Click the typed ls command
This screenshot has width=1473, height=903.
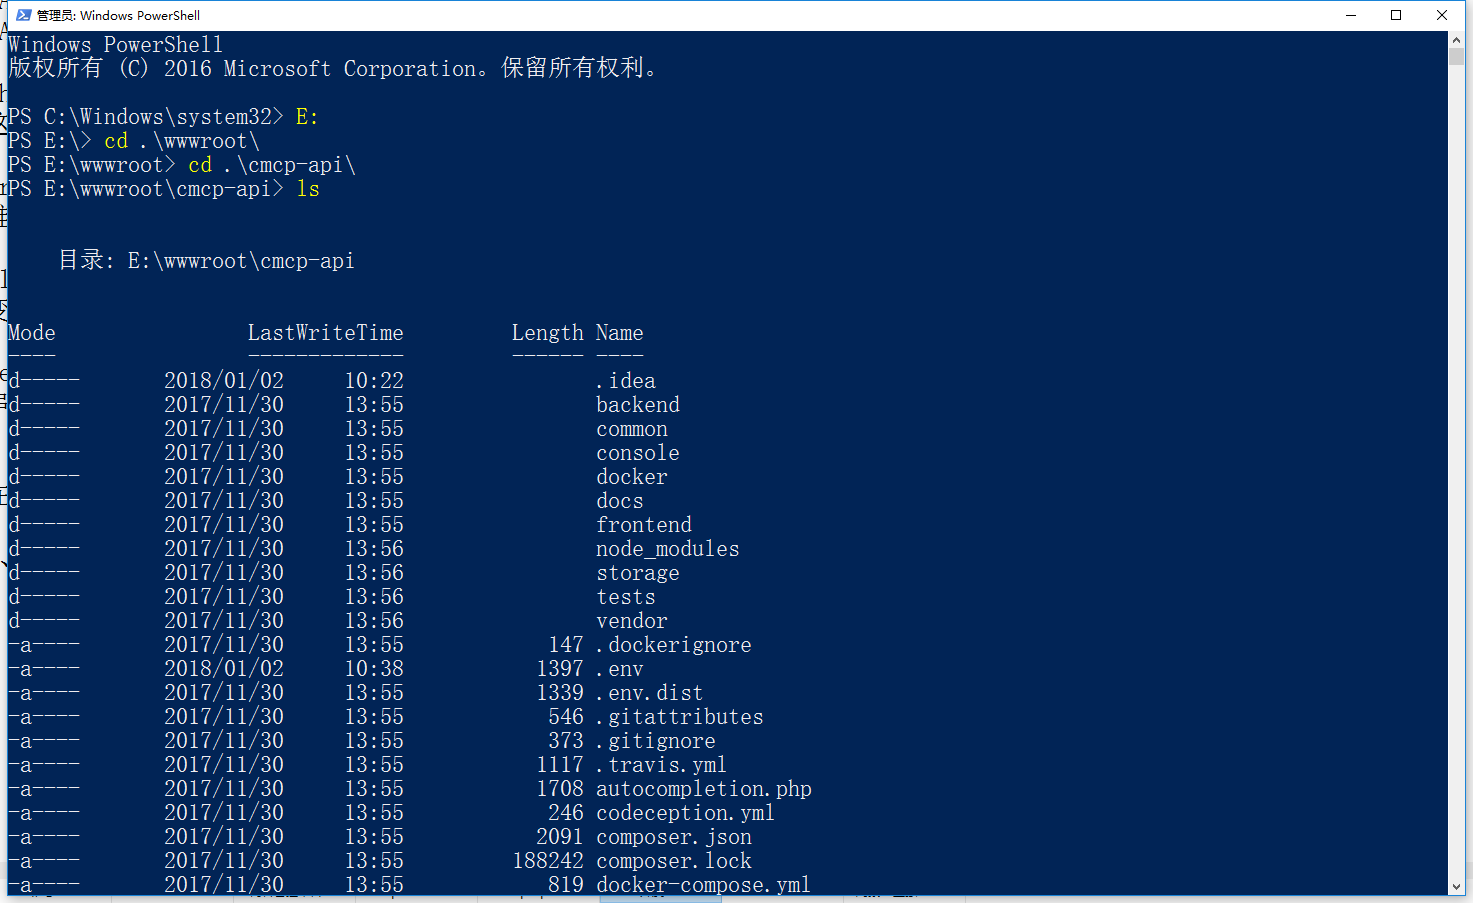[x=308, y=189]
